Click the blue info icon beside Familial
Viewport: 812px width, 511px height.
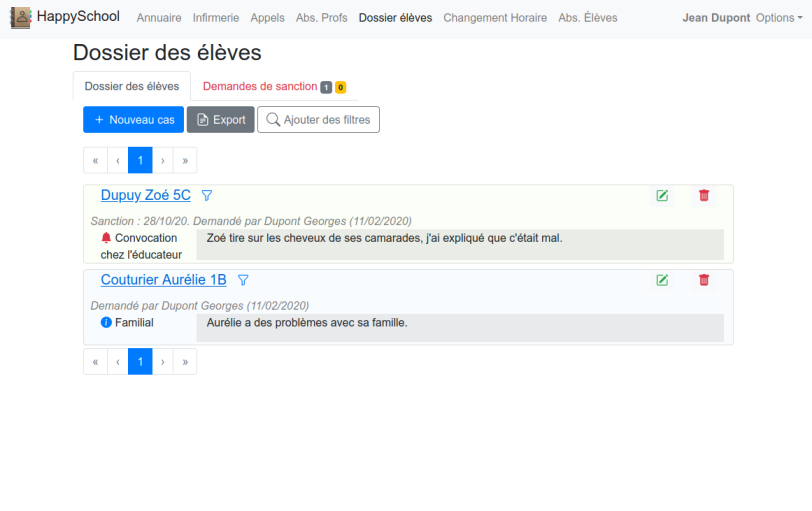106,323
